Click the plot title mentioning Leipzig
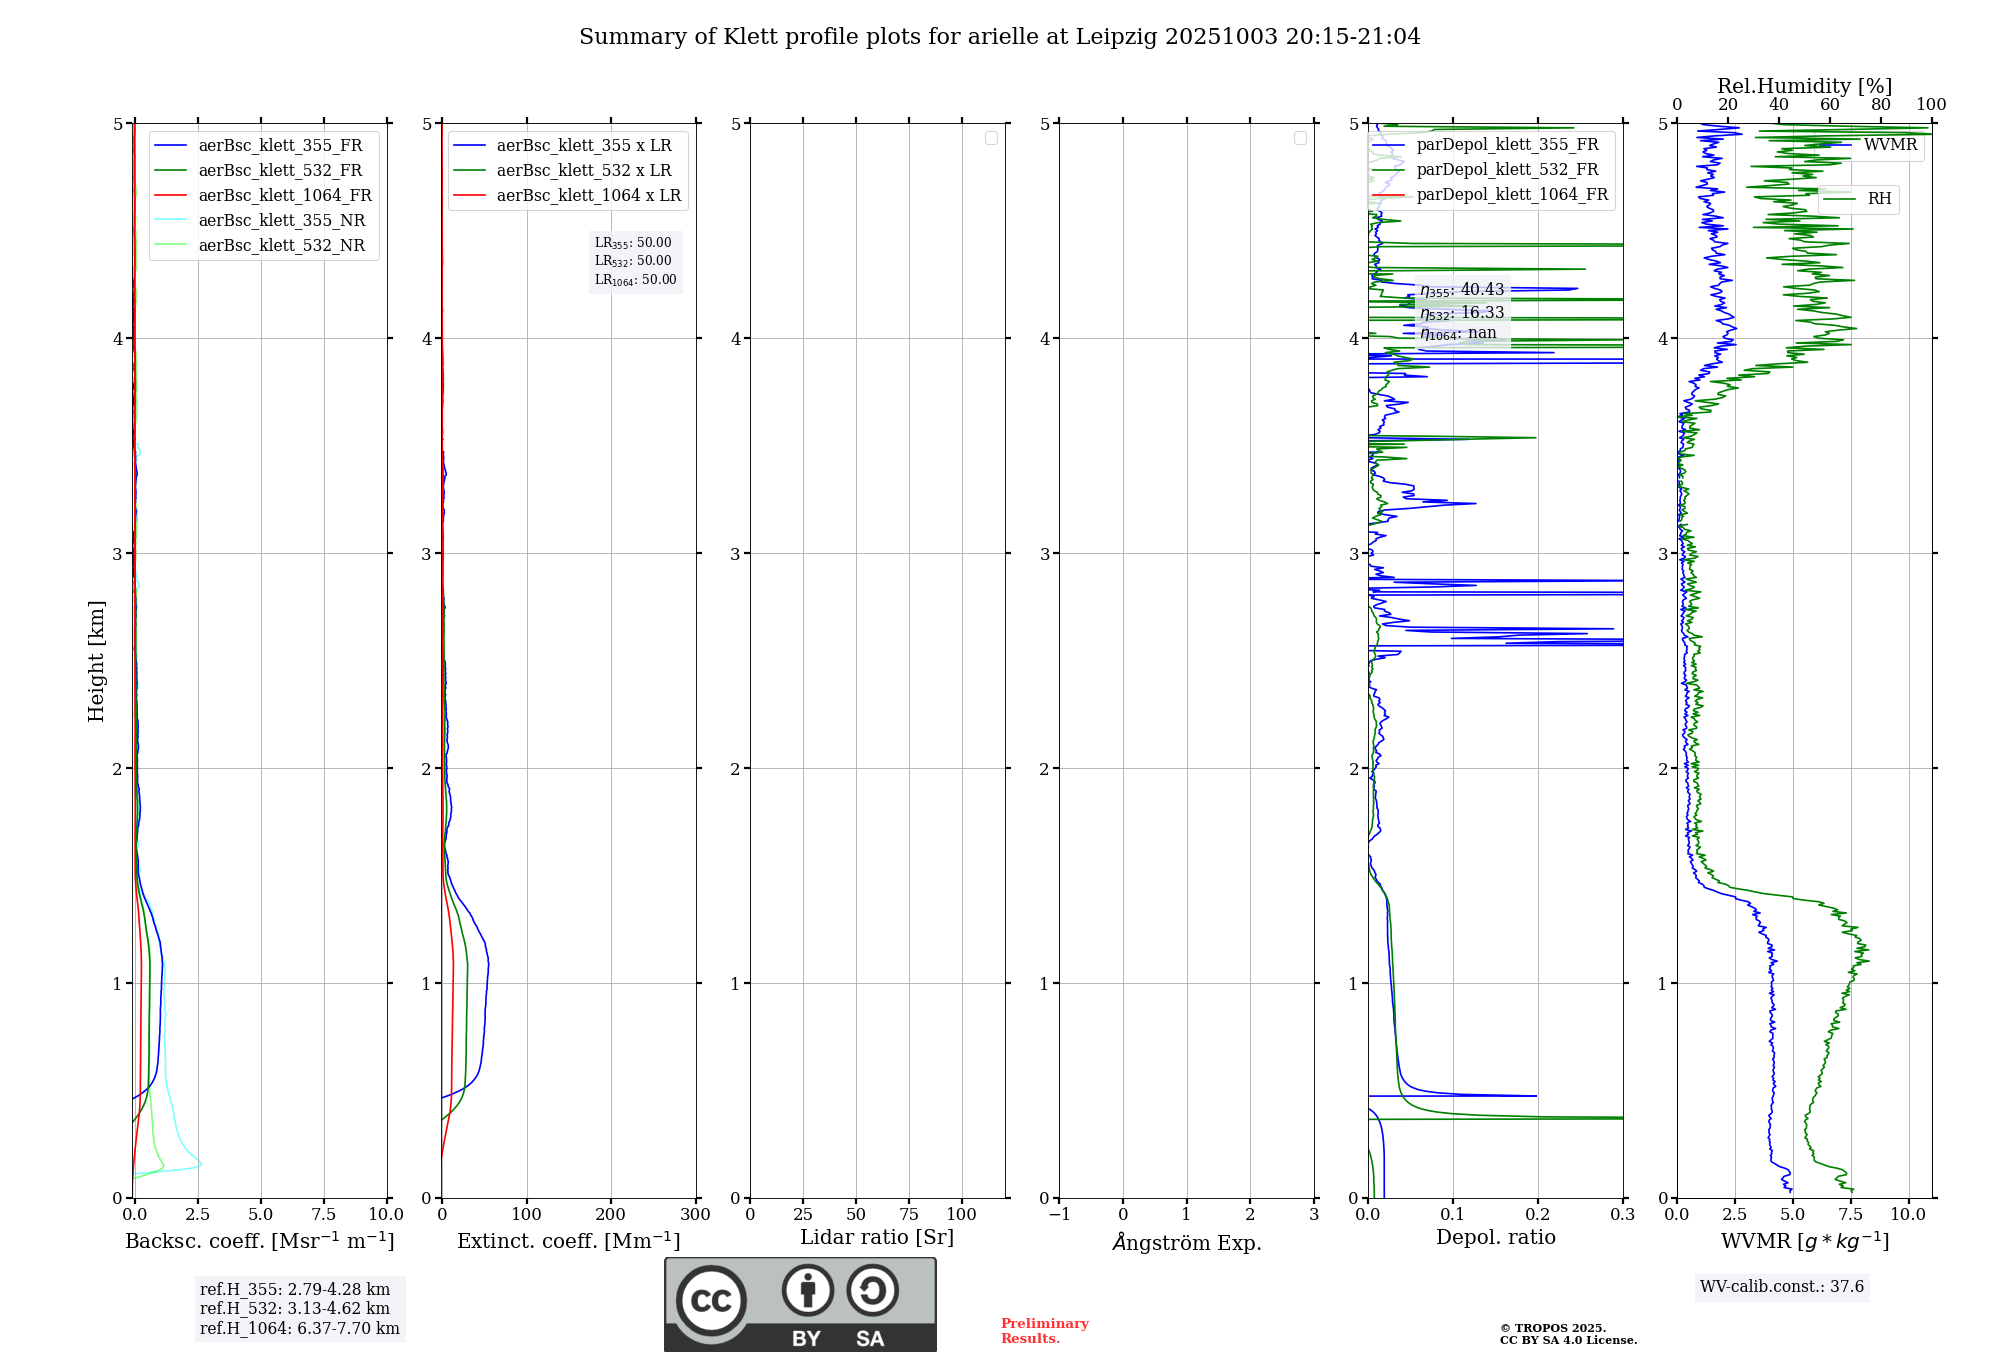This screenshot has width=2000, height=1360. coord(999,37)
